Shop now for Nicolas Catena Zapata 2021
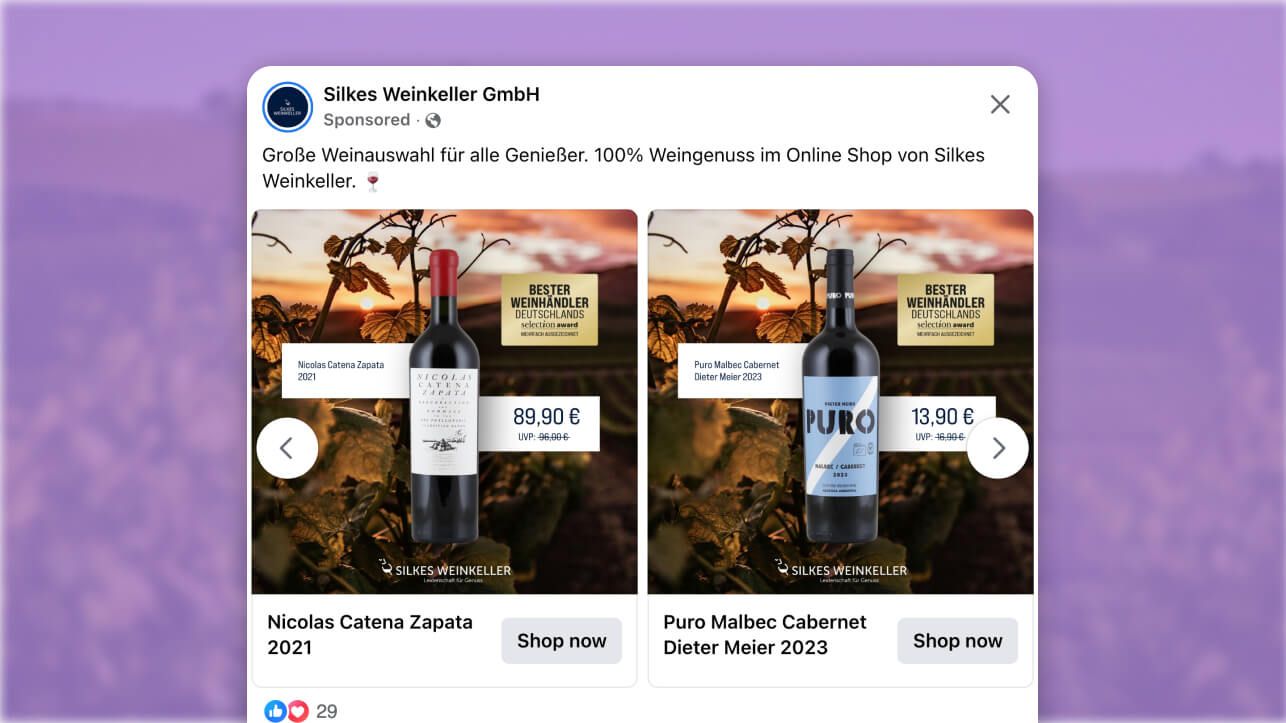The height and width of the screenshot is (723, 1286). click(x=562, y=641)
